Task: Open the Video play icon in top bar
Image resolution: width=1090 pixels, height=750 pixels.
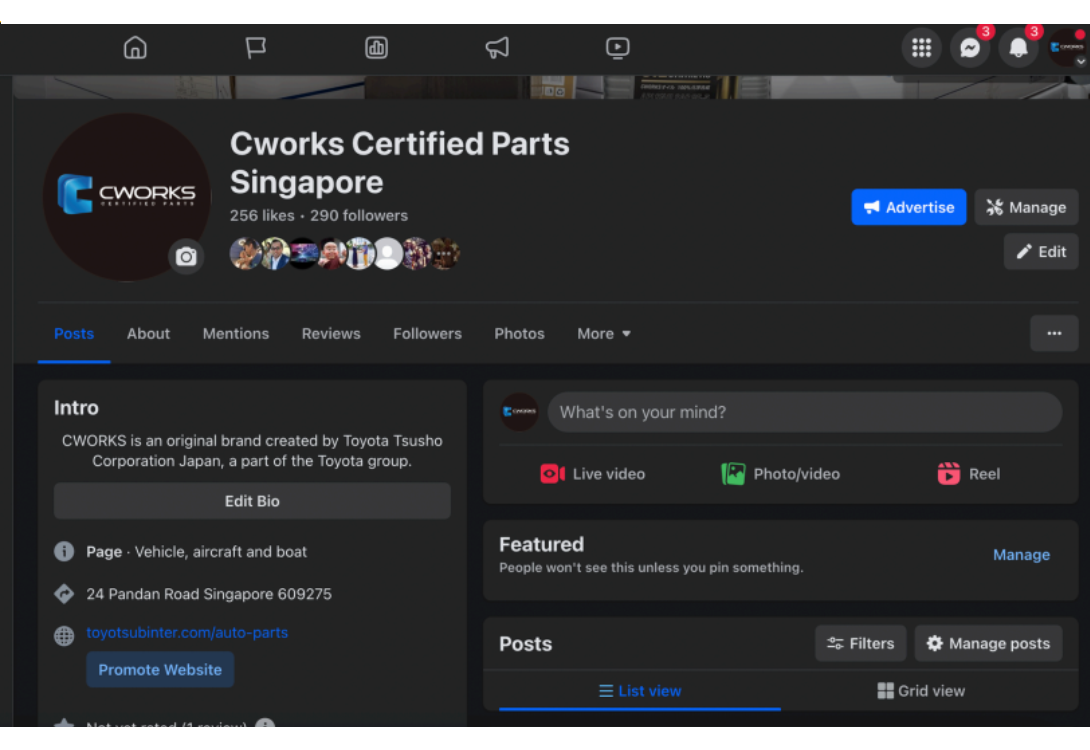Action: [x=617, y=48]
